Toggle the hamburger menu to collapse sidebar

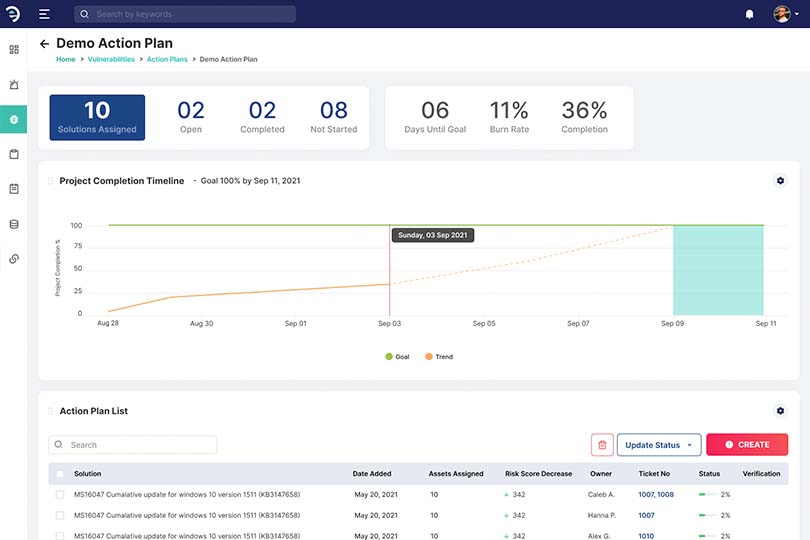pyautogui.click(x=44, y=14)
